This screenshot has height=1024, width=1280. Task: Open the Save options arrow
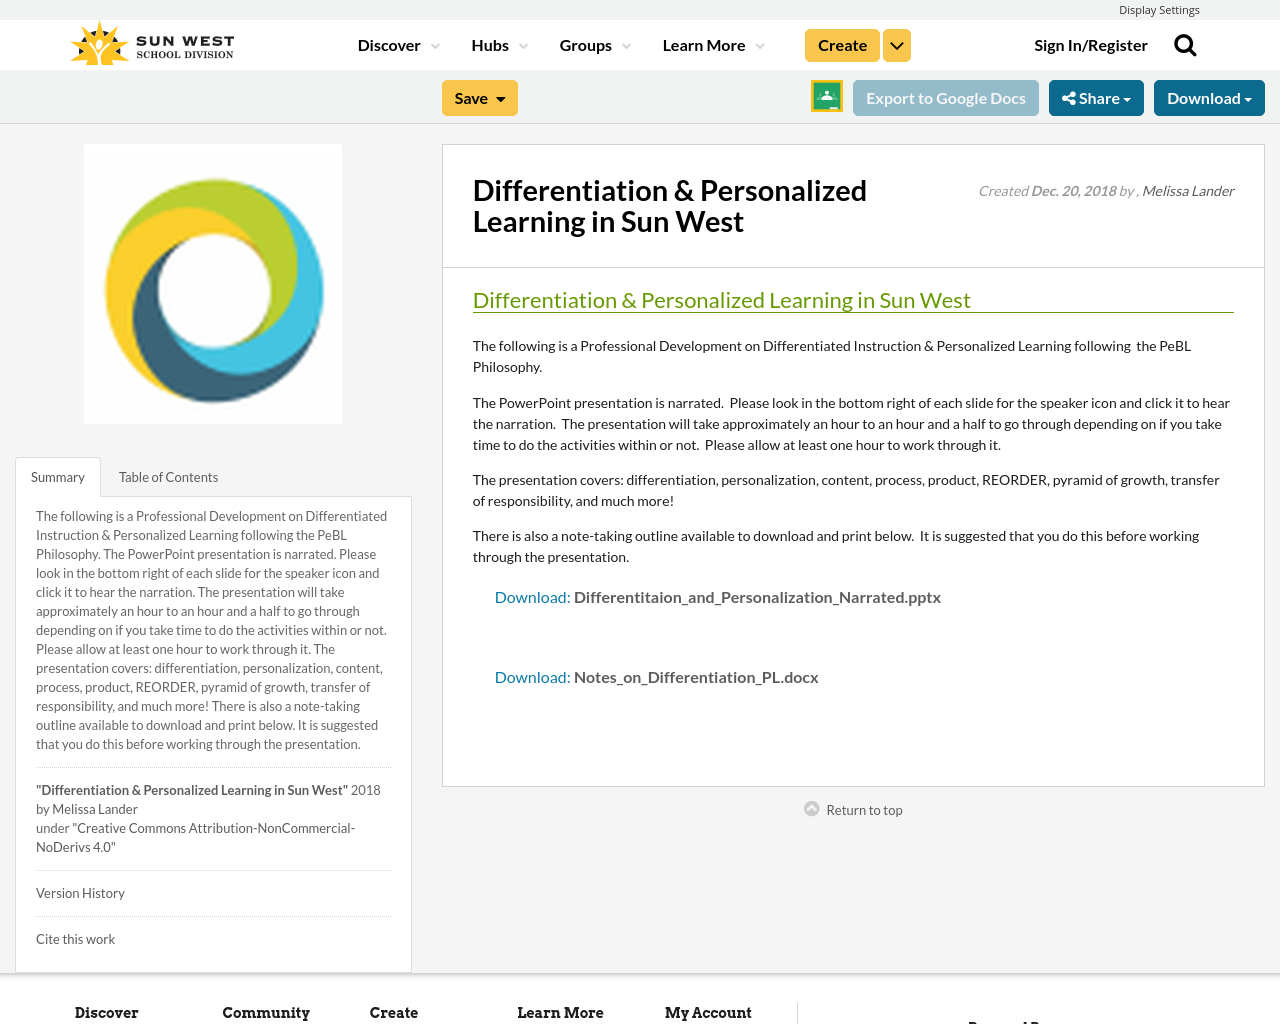pos(499,96)
